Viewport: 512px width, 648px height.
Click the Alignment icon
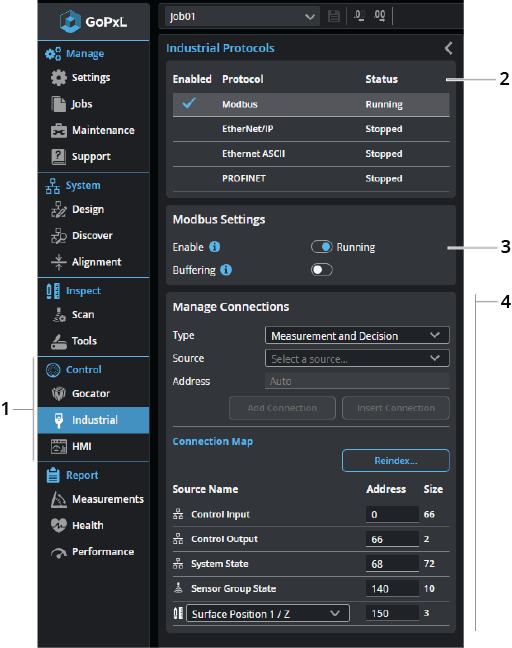pos(58,262)
